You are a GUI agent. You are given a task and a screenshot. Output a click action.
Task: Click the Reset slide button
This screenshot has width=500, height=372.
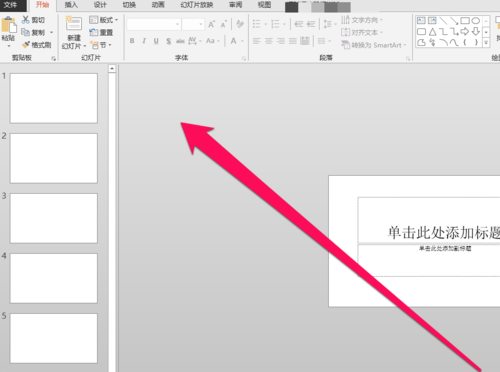point(101,32)
